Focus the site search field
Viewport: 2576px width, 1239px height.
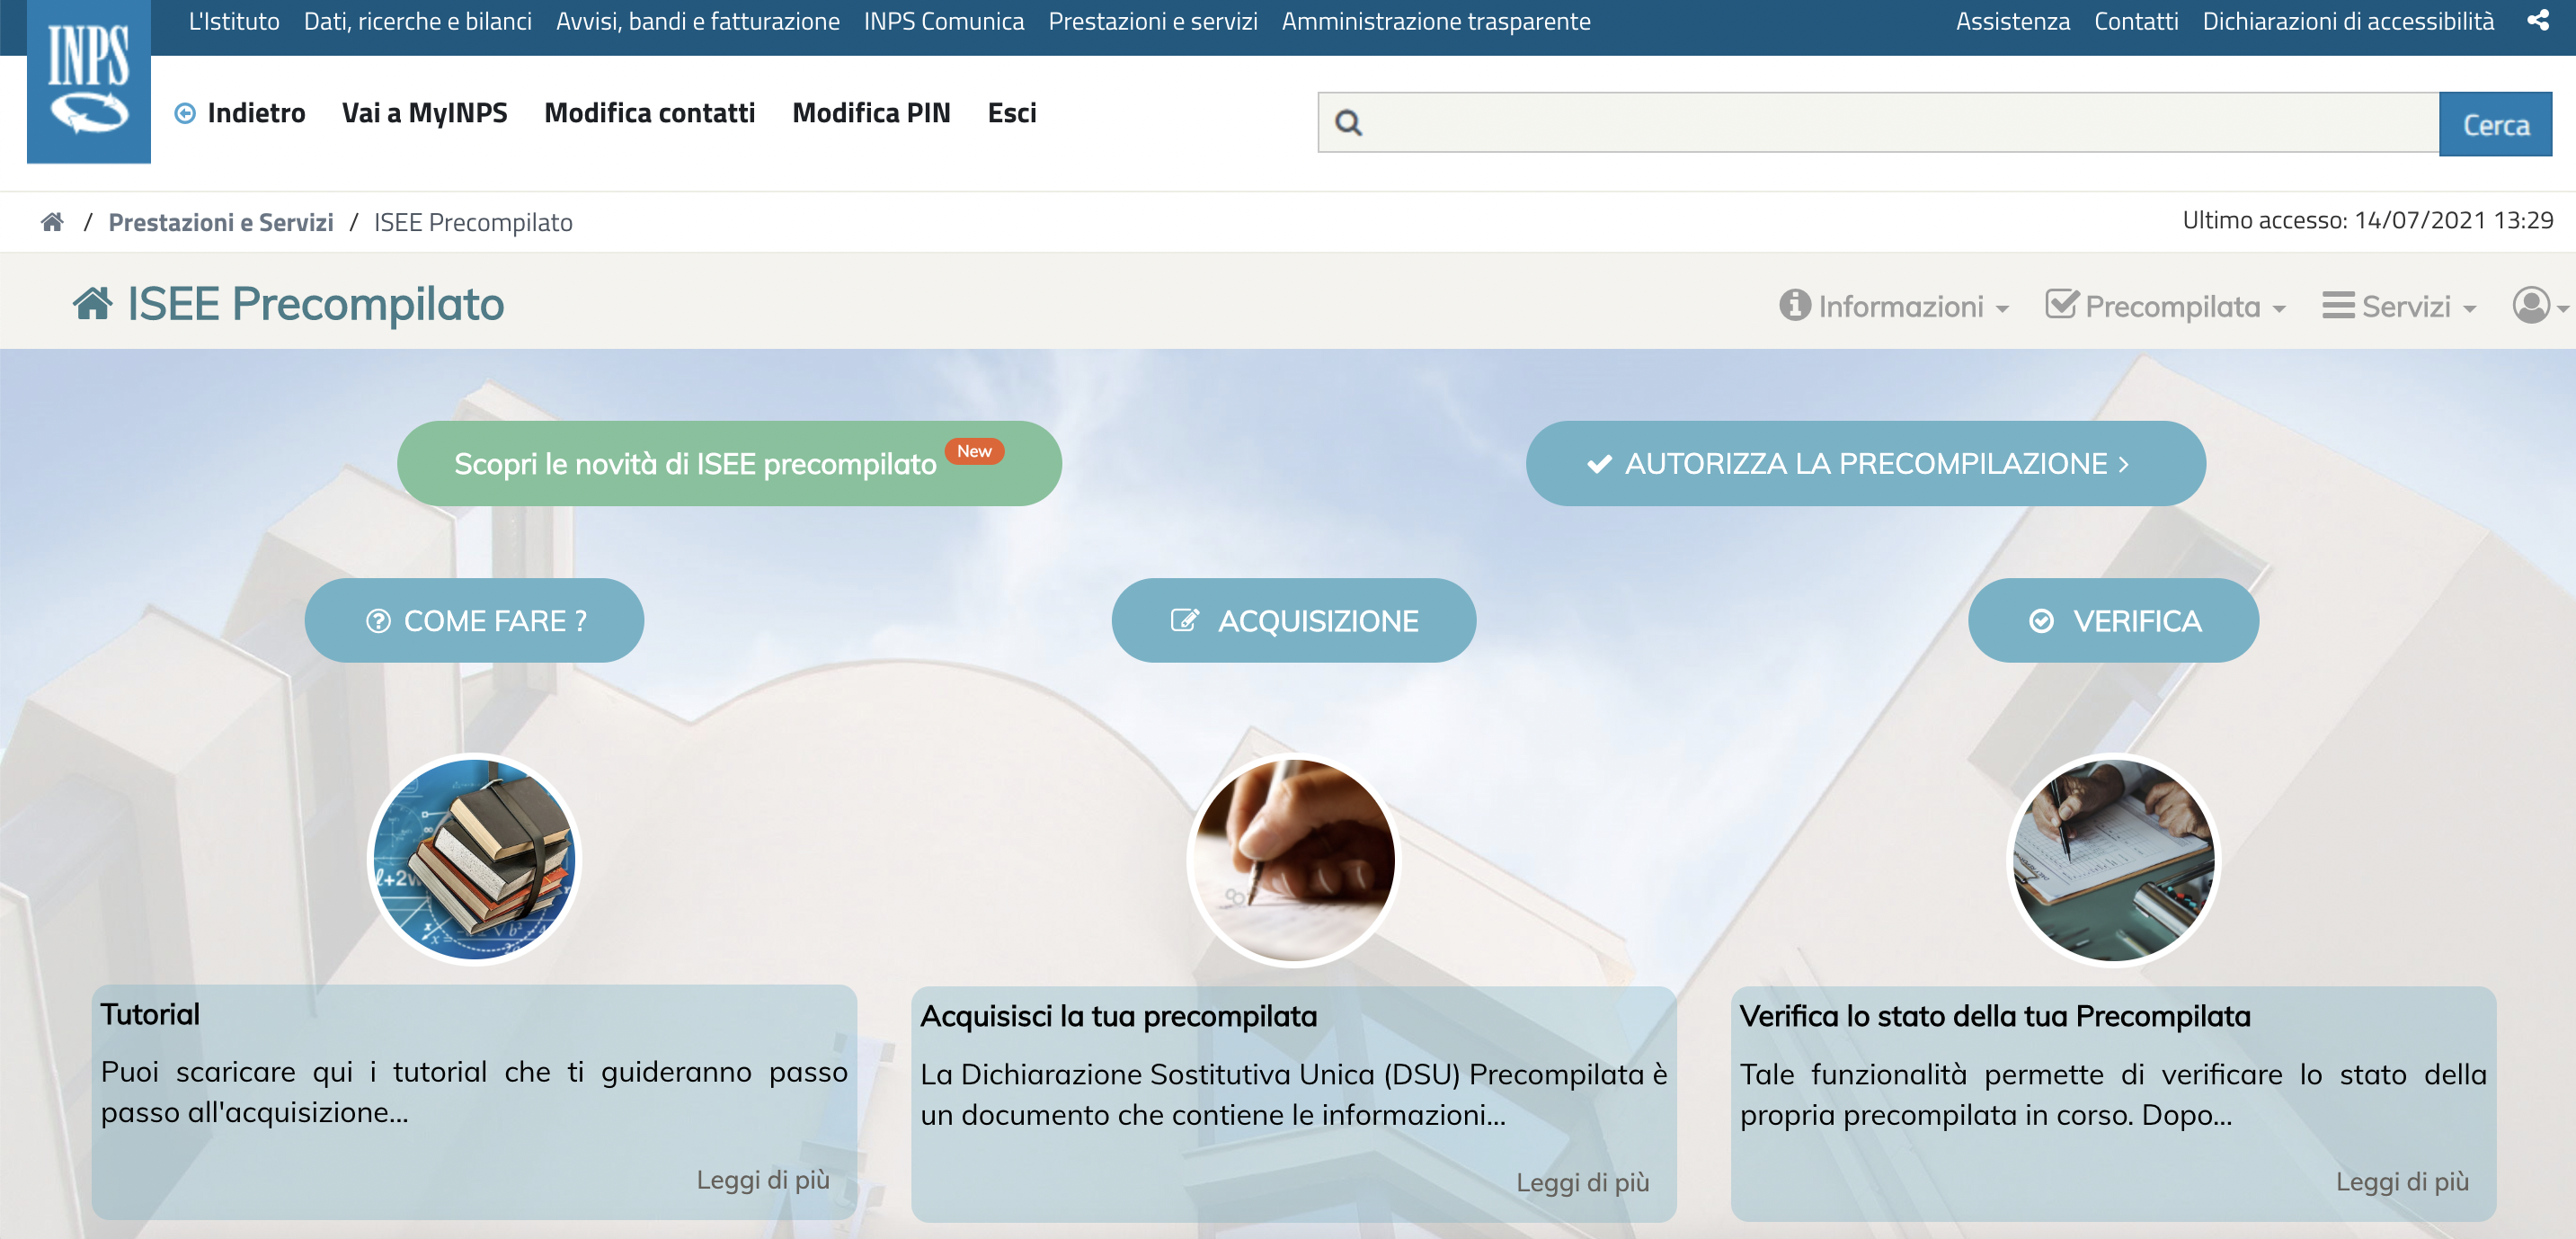(1878, 123)
